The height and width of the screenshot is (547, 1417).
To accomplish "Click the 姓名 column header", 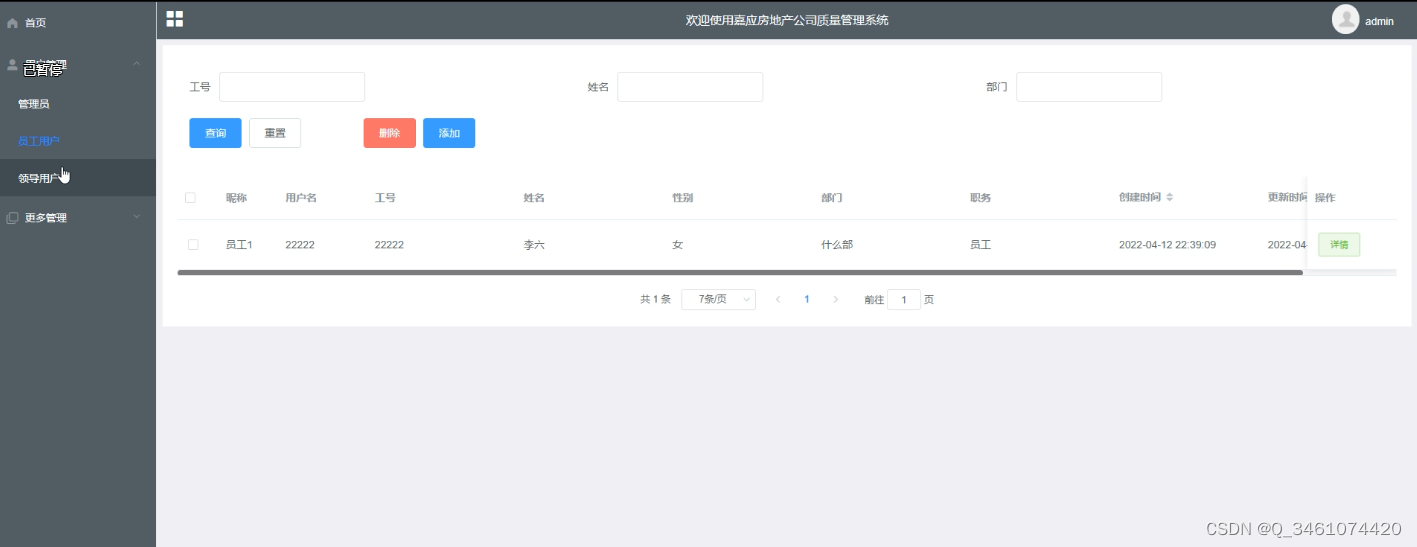I will [x=534, y=197].
